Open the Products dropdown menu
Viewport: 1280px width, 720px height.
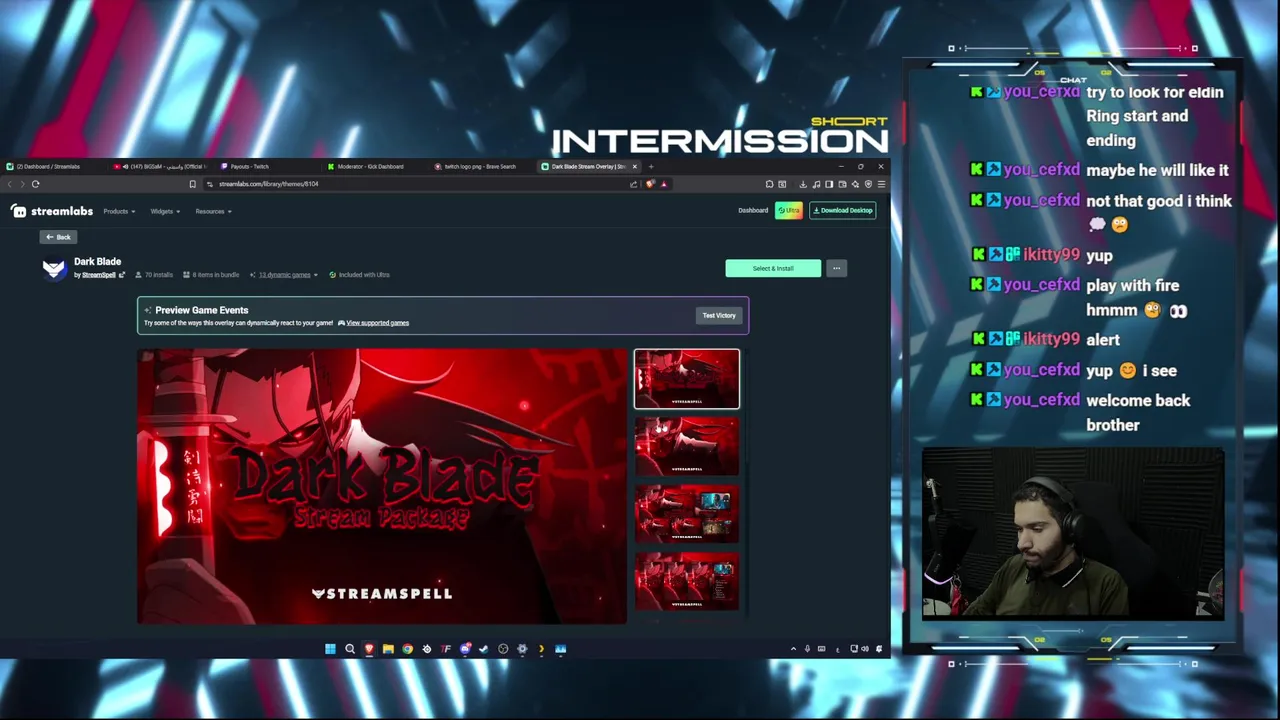118,211
